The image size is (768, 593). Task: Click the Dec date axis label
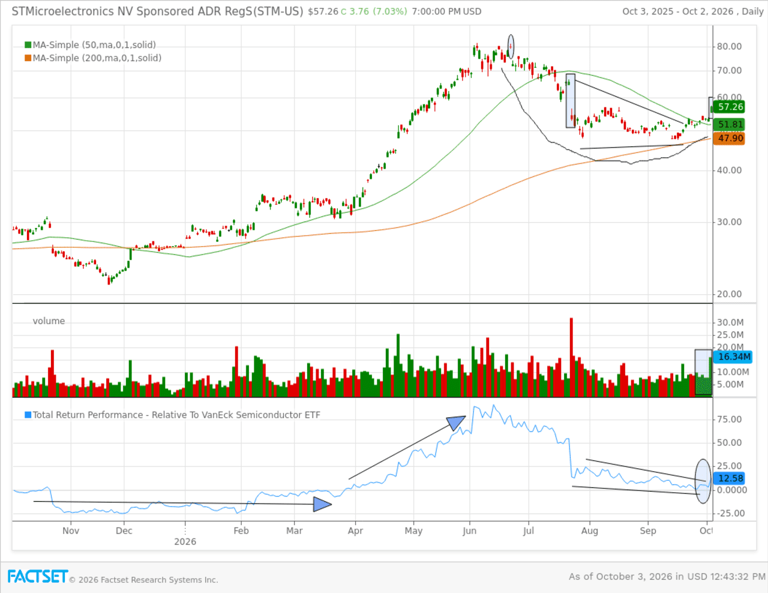click(124, 531)
